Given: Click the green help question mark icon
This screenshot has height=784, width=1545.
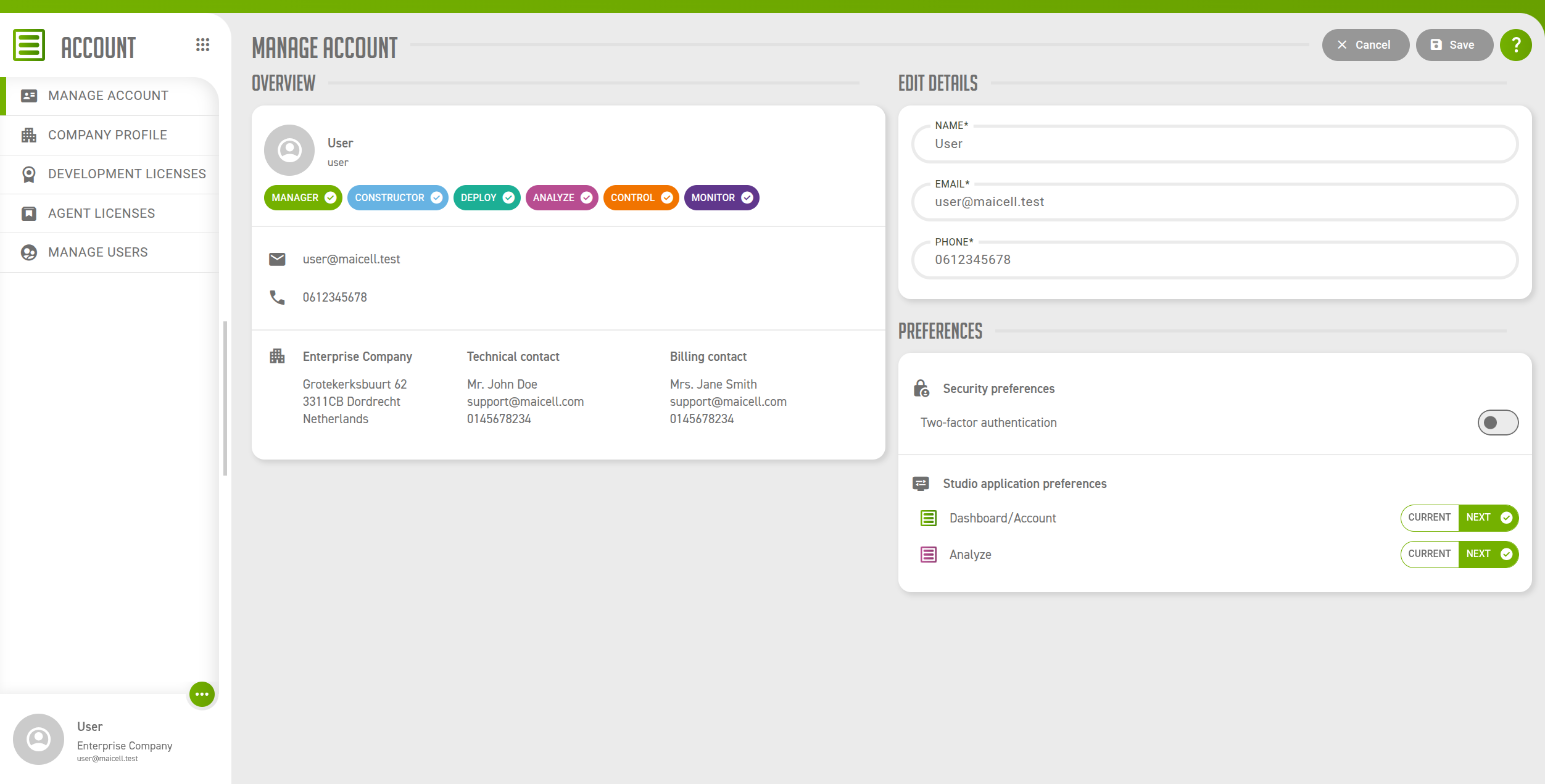Looking at the screenshot, I should 1516,45.
